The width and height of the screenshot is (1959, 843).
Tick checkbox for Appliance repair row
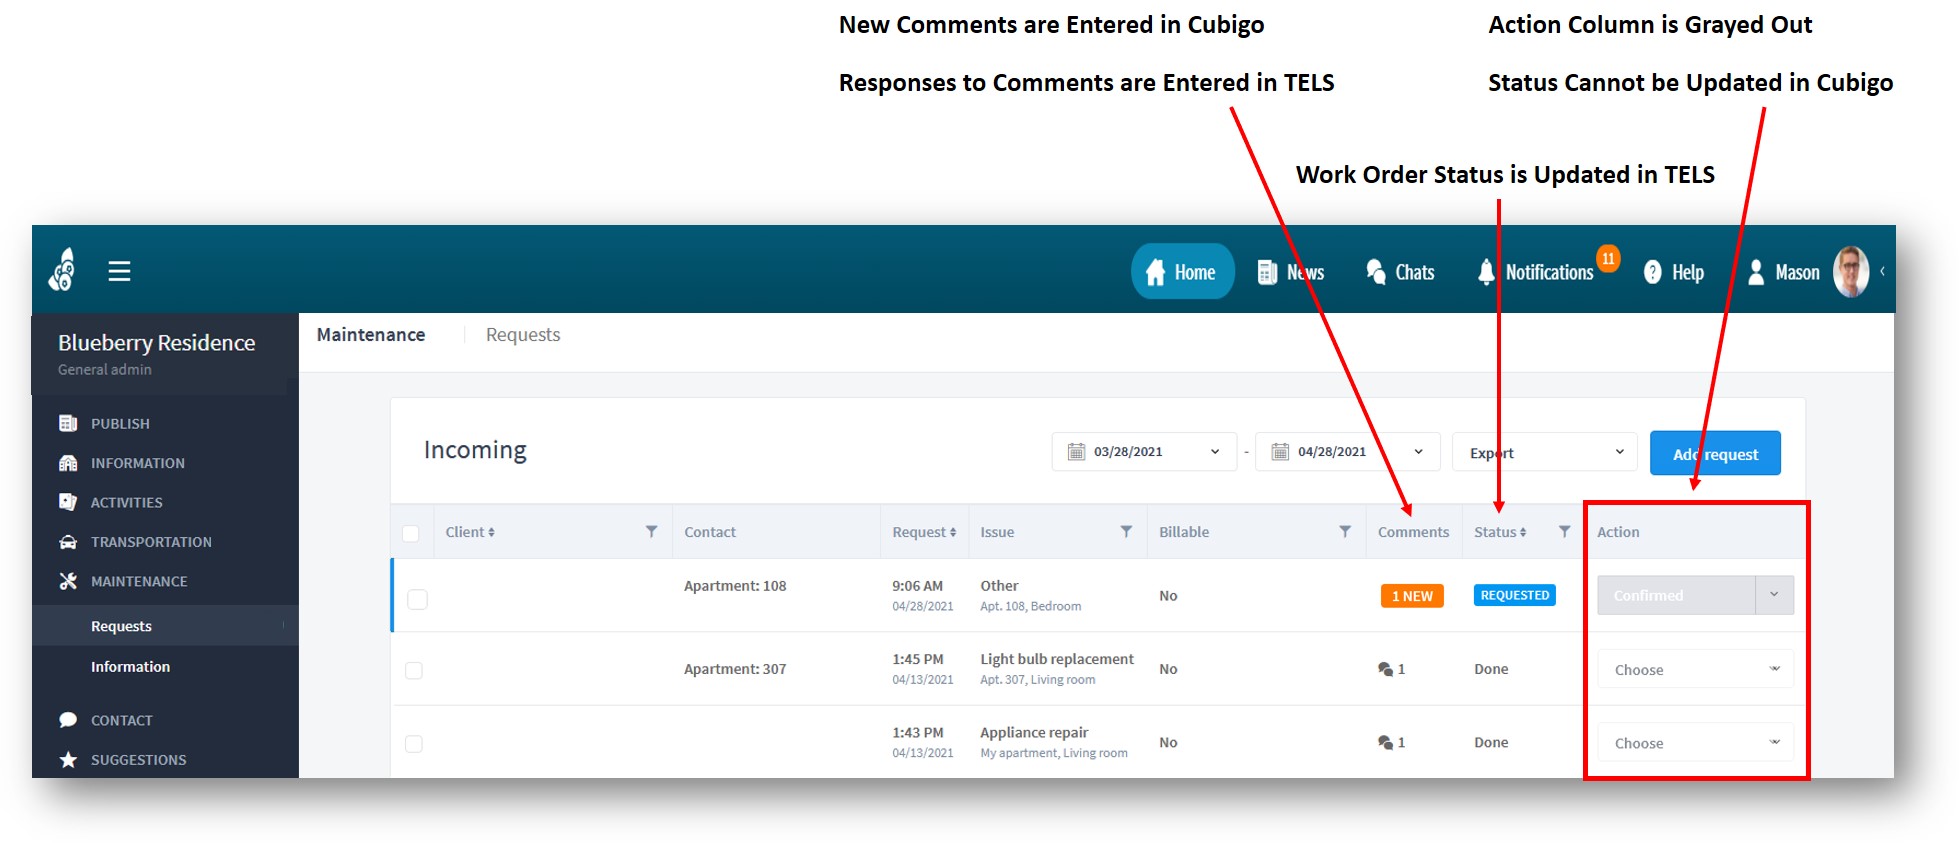click(x=414, y=744)
